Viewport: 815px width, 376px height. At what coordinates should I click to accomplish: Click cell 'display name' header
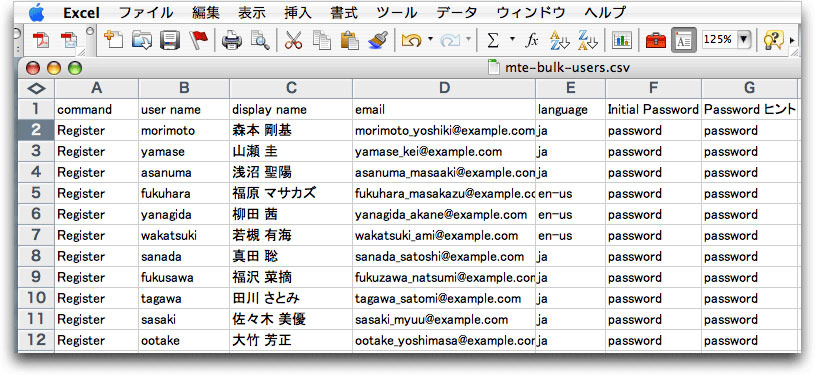[291, 110]
